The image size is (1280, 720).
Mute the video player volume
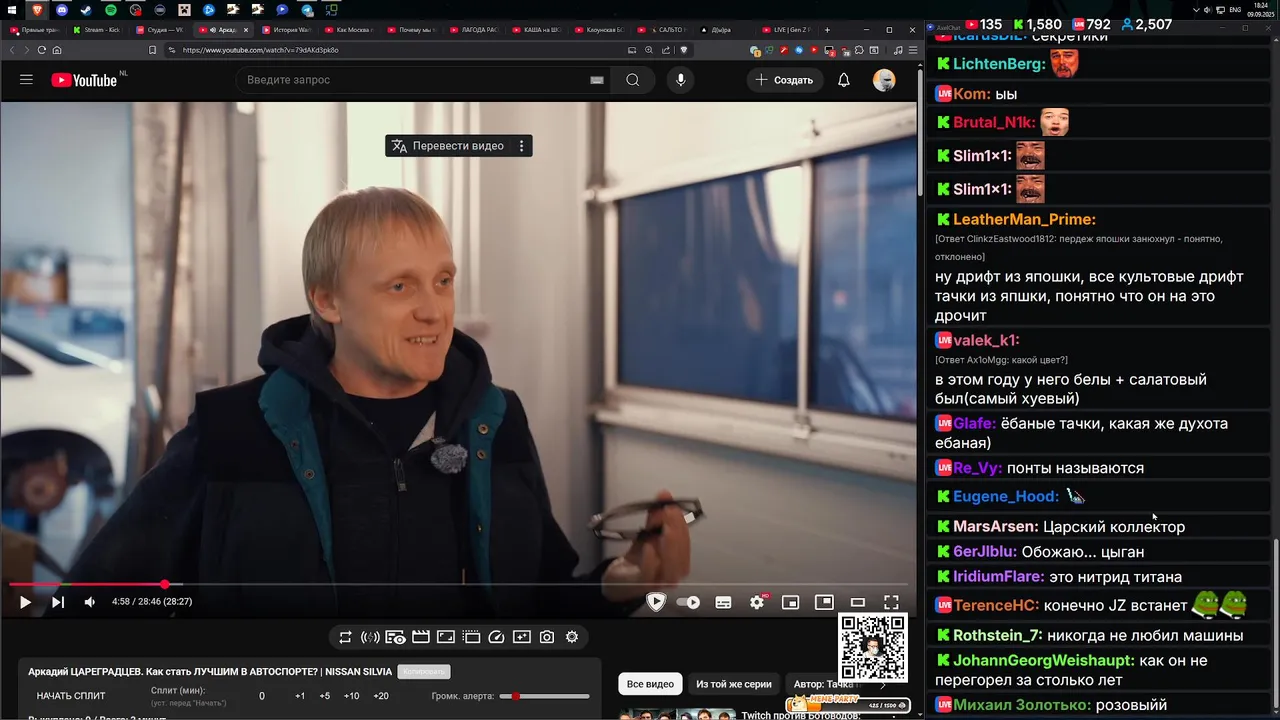click(90, 602)
